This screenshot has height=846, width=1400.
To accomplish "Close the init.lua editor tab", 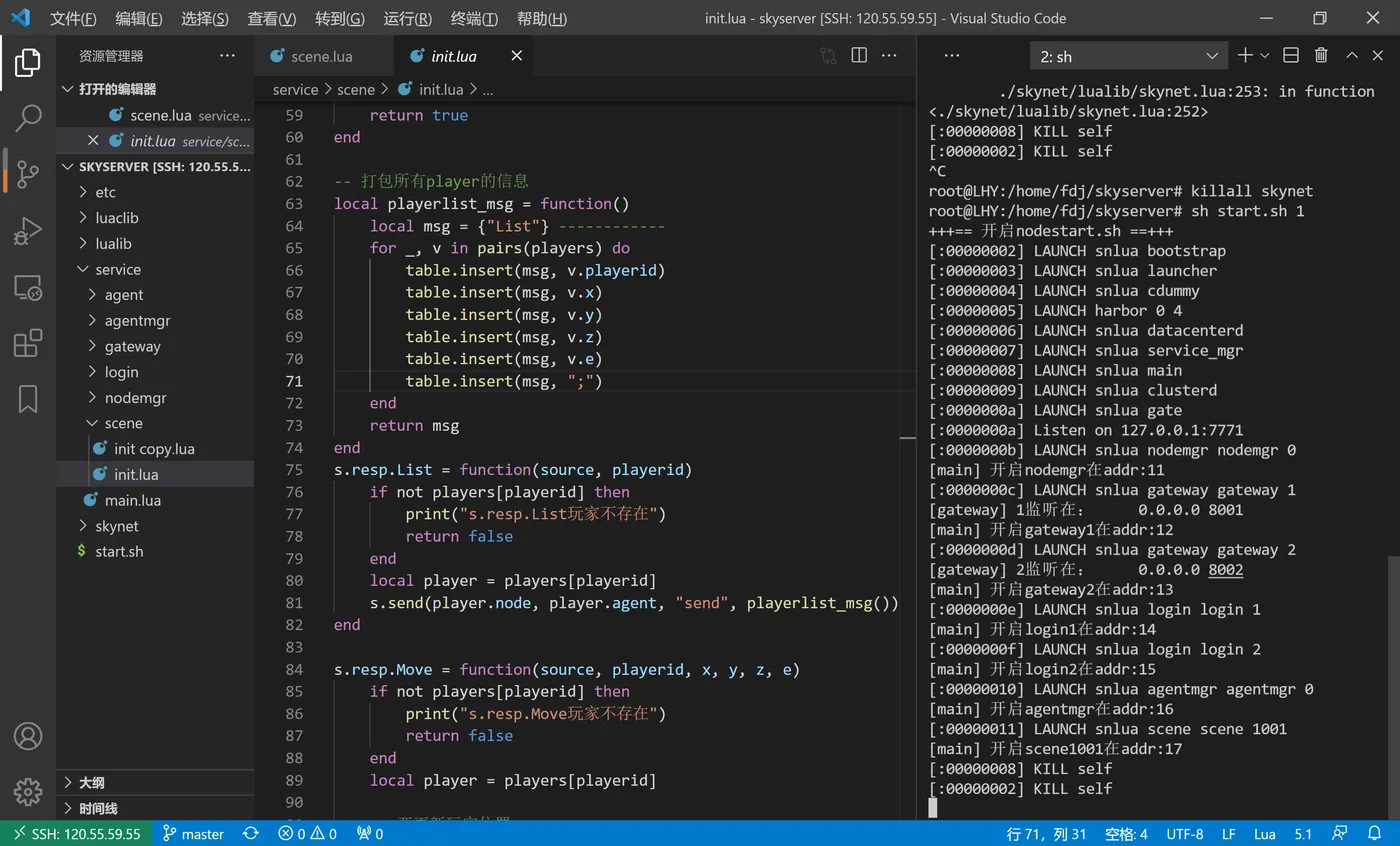I will (x=517, y=56).
